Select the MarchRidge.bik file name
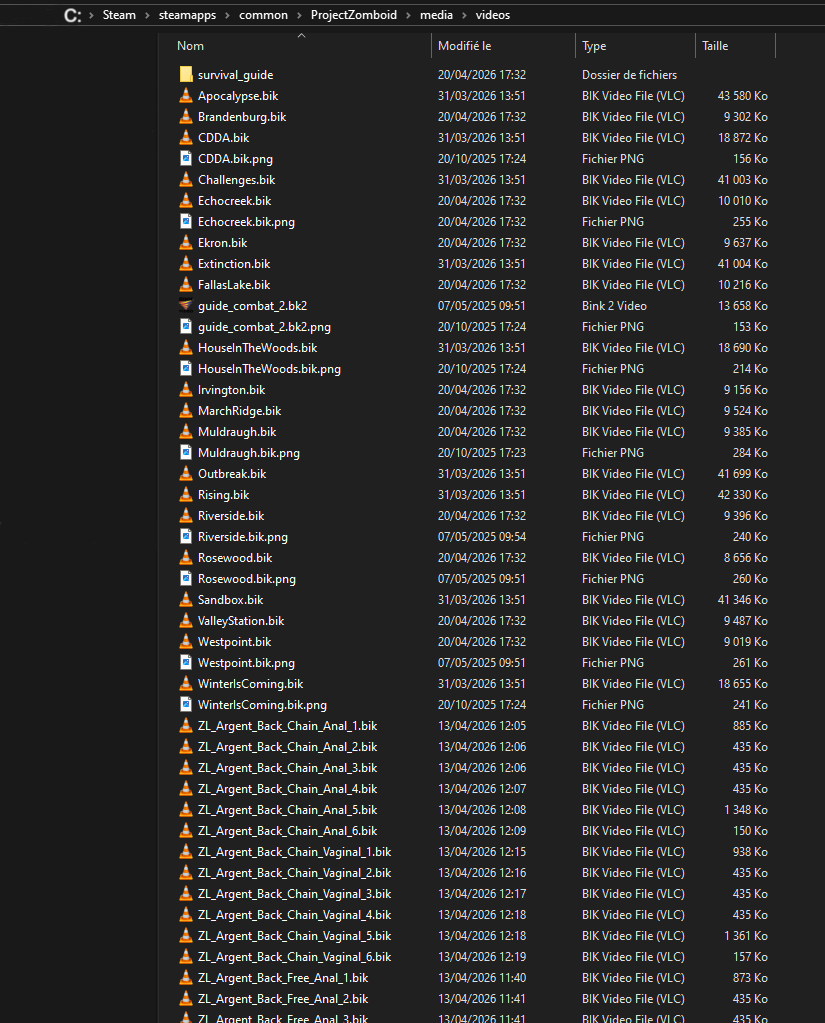 click(239, 410)
